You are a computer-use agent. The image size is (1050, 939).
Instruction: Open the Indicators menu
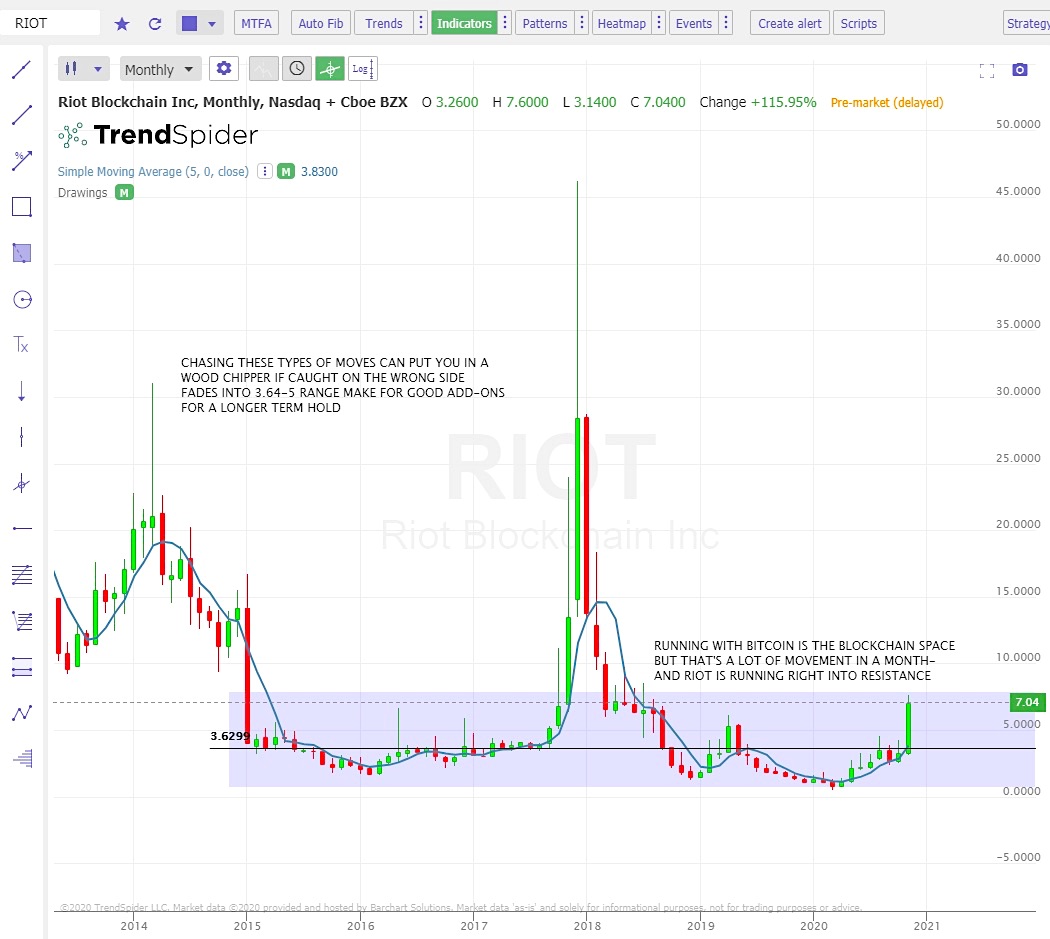(x=464, y=23)
